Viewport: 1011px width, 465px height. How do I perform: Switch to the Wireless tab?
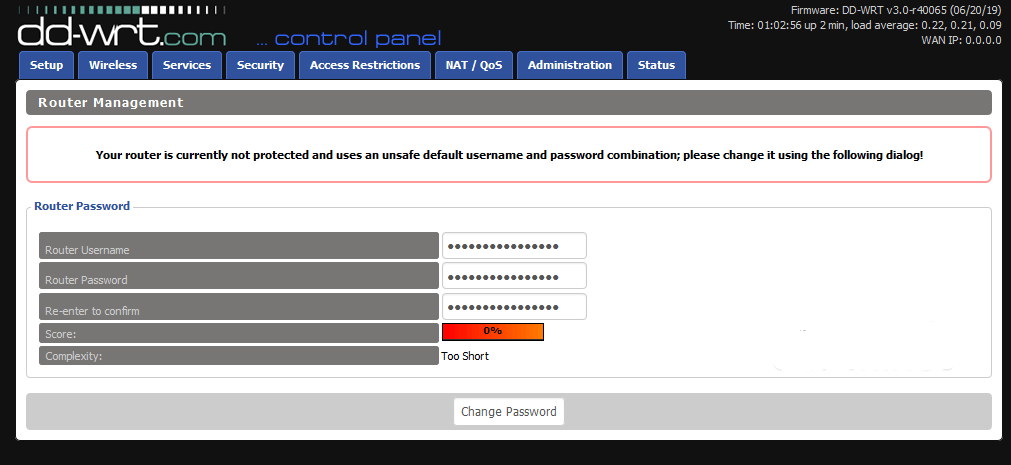coord(113,65)
